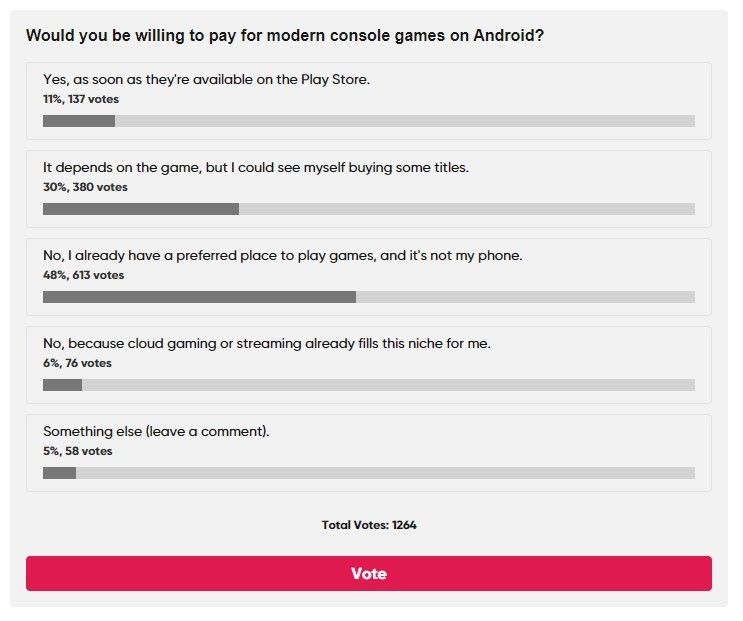Click the "30%, 380 votes" result text
Image resolution: width=743 pixels, height=621 pixels.
click(85, 187)
